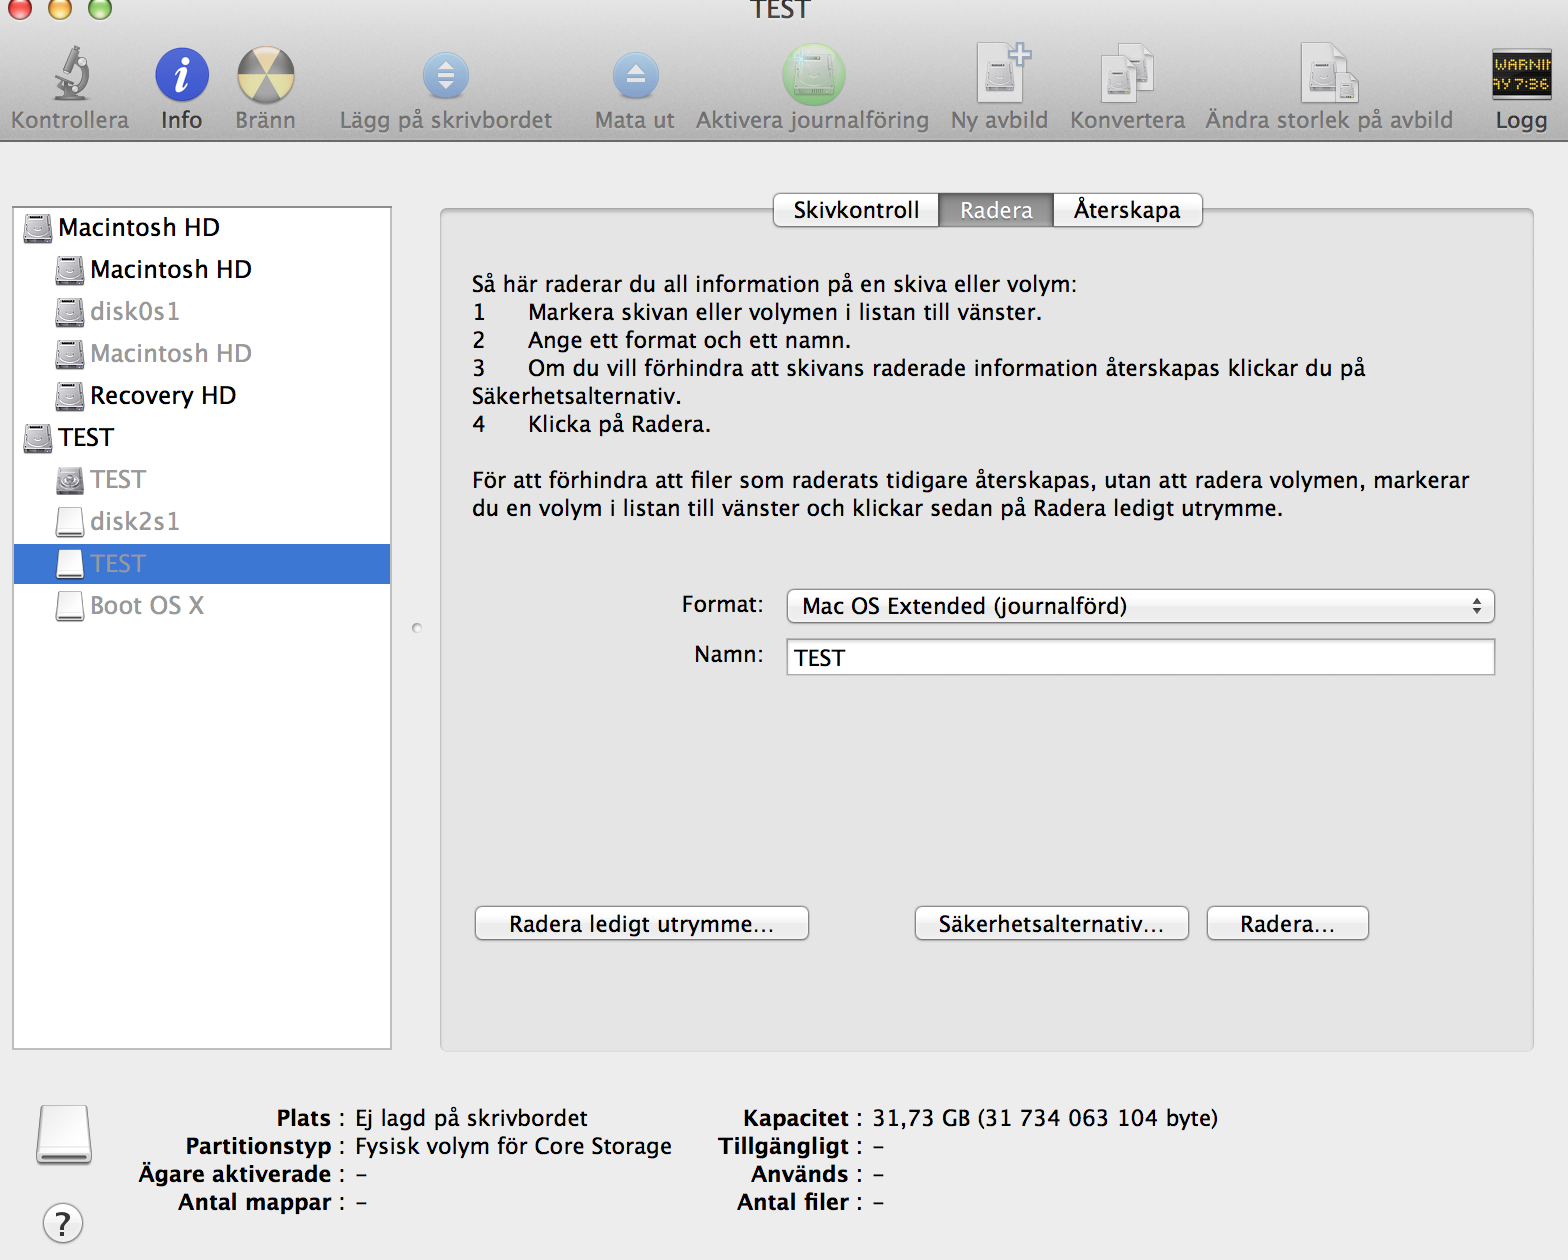Select the top-level TEST disk
The height and width of the screenshot is (1260, 1568).
coord(202,438)
